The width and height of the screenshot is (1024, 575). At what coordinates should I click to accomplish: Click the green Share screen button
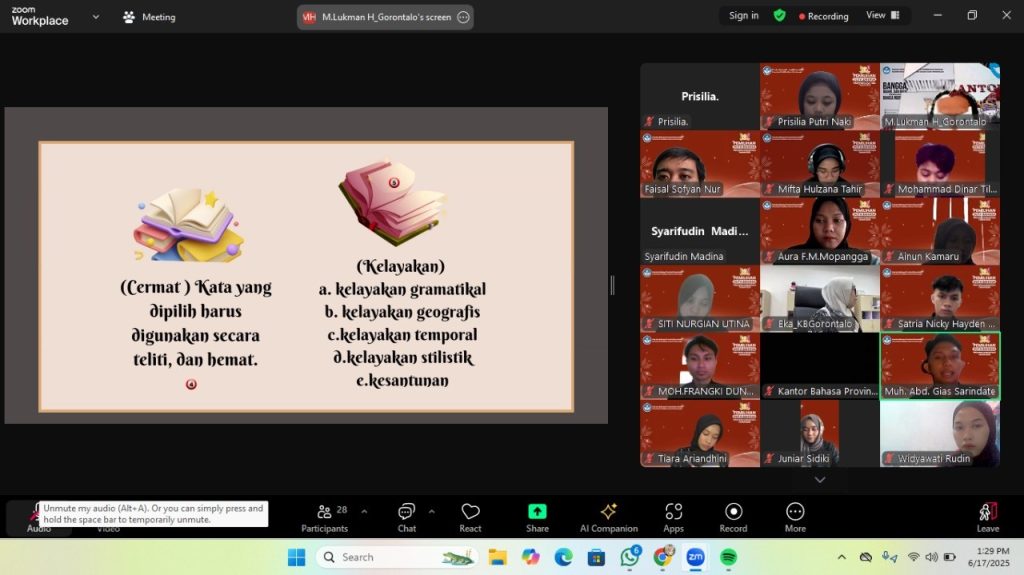click(537, 517)
